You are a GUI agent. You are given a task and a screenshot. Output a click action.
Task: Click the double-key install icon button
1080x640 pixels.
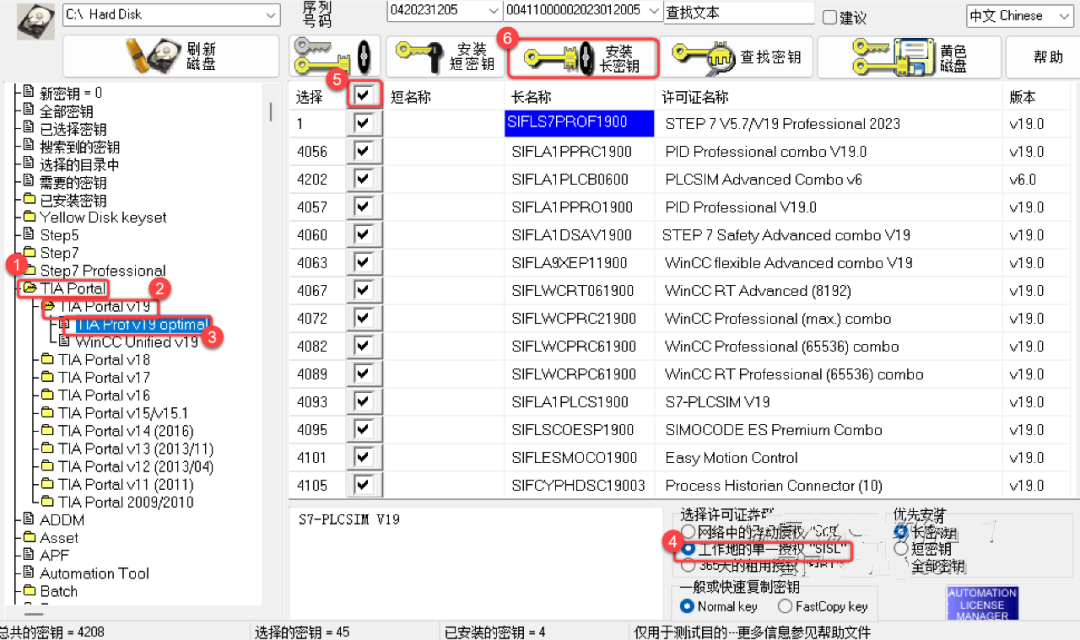point(334,56)
